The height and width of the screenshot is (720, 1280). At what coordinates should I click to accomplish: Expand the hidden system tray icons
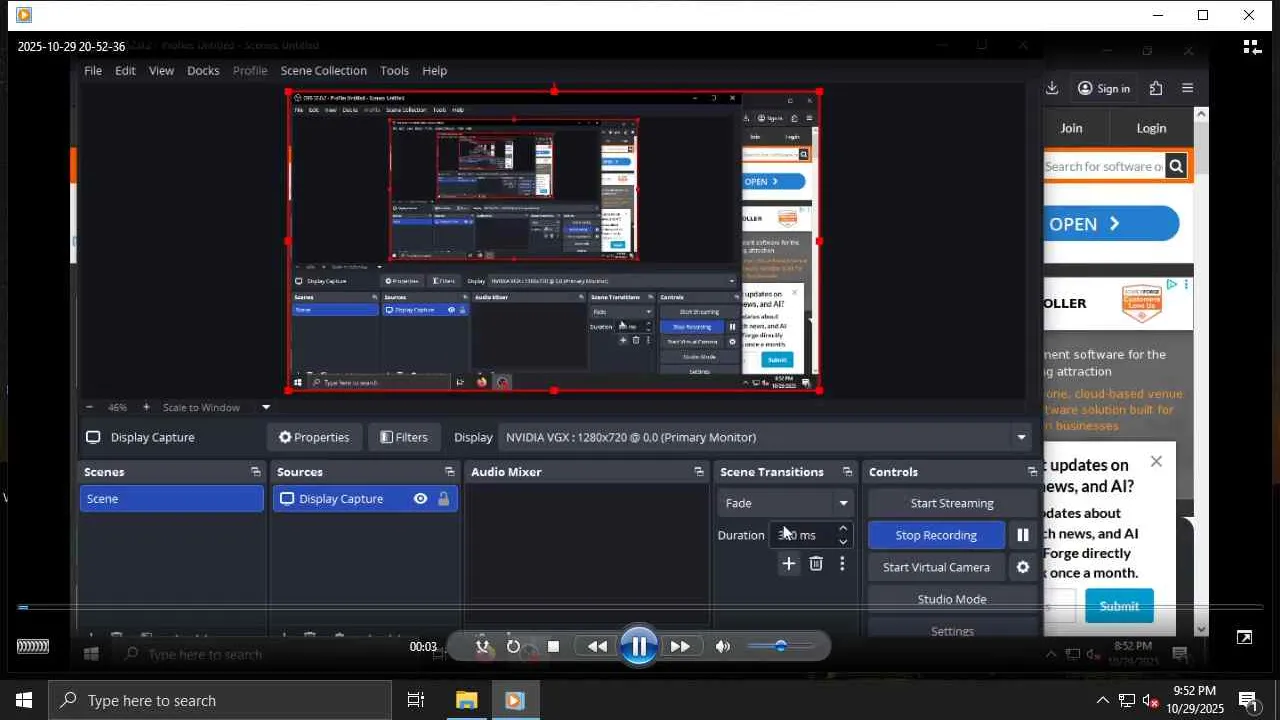(x=1102, y=700)
